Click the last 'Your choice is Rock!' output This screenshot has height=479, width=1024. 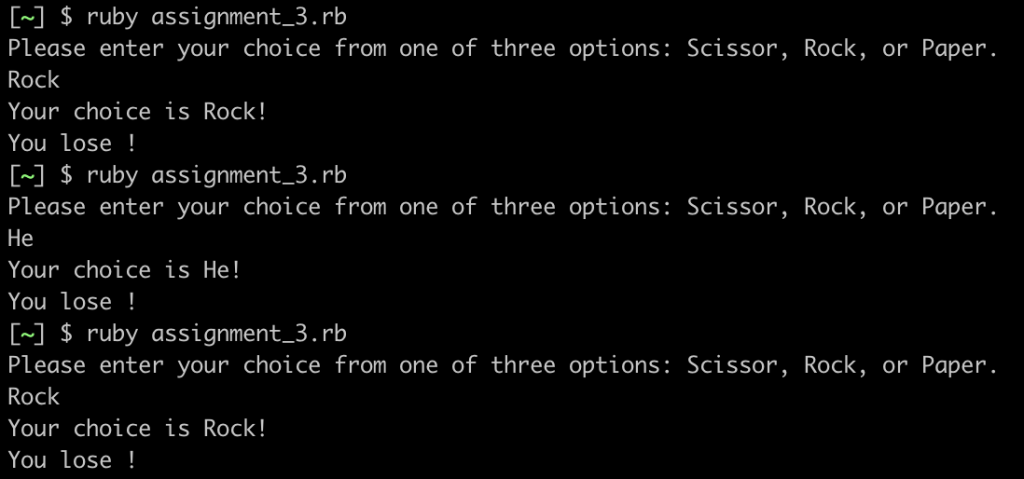pos(138,428)
